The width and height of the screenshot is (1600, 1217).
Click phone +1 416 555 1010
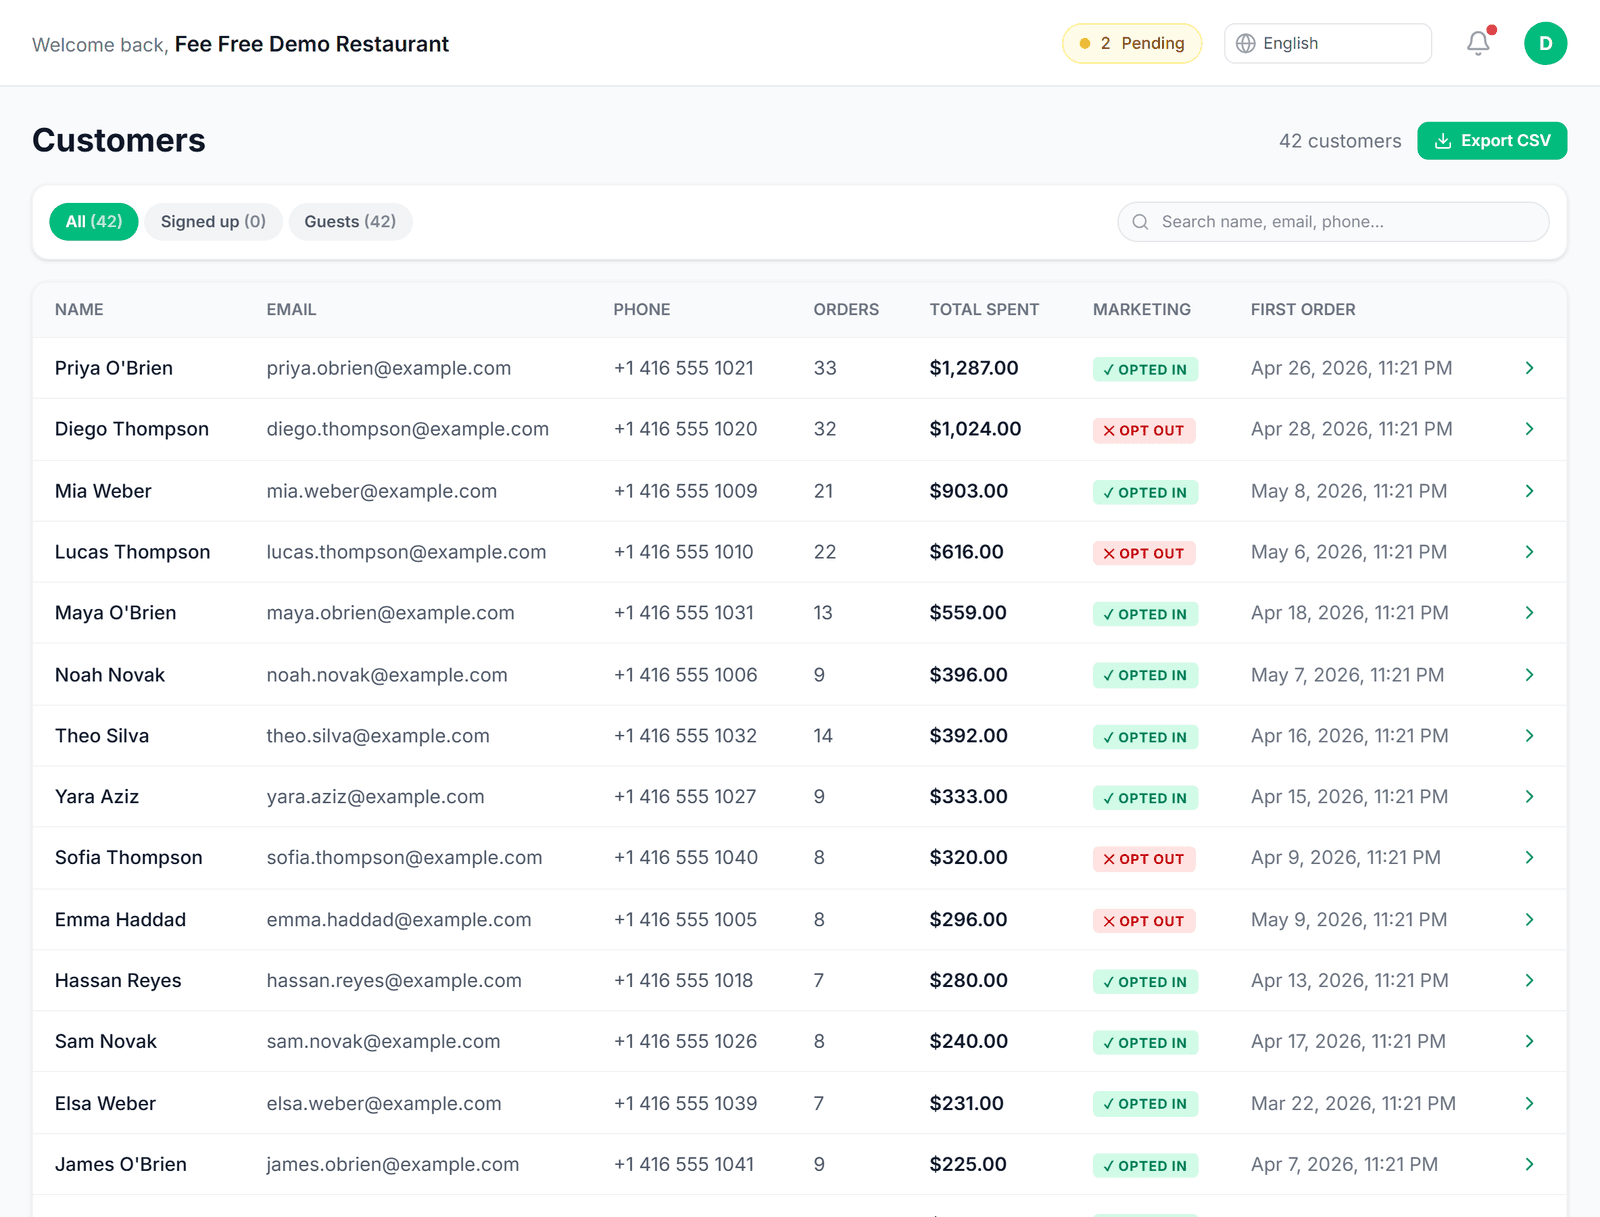[683, 552]
